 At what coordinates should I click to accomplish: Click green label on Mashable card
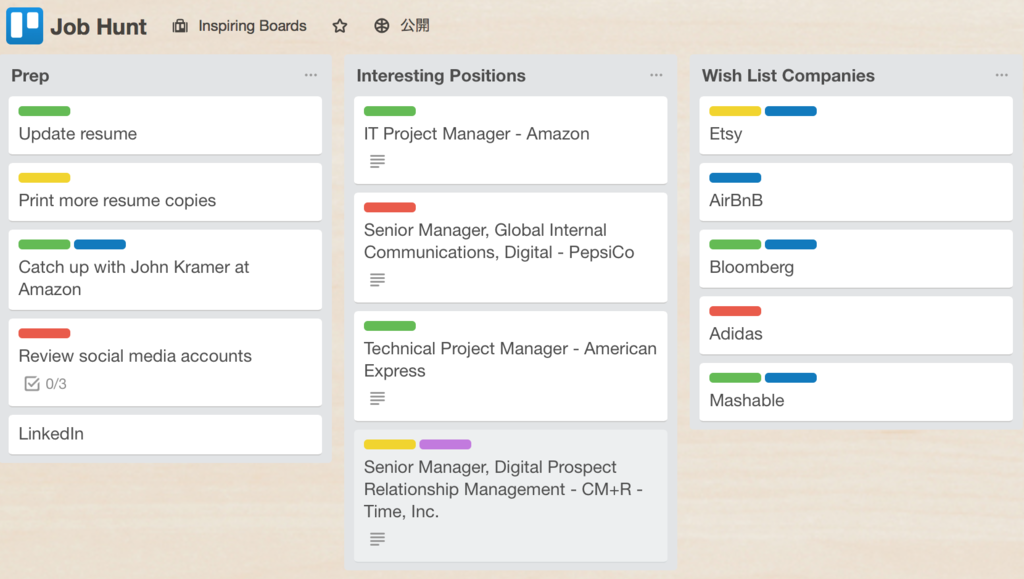point(735,377)
